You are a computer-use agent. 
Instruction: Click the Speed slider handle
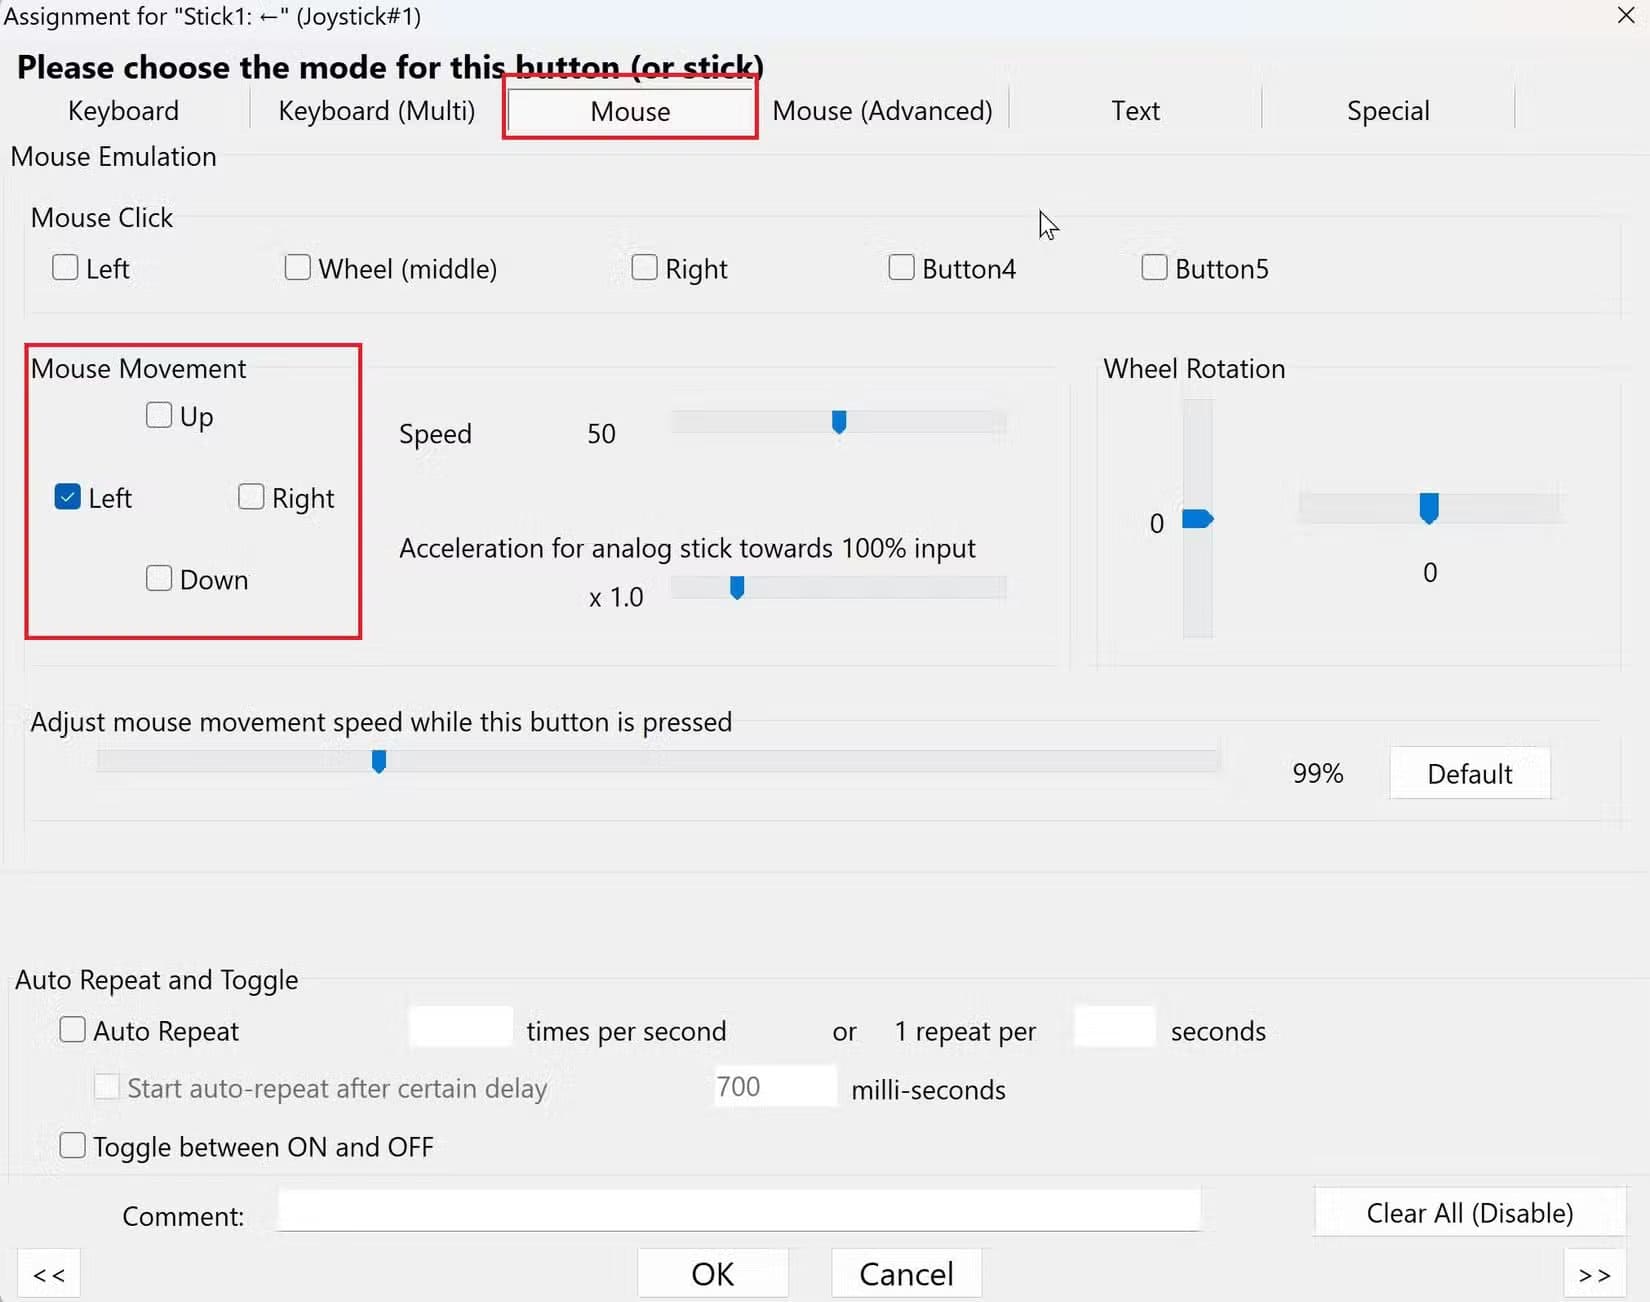point(839,422)
